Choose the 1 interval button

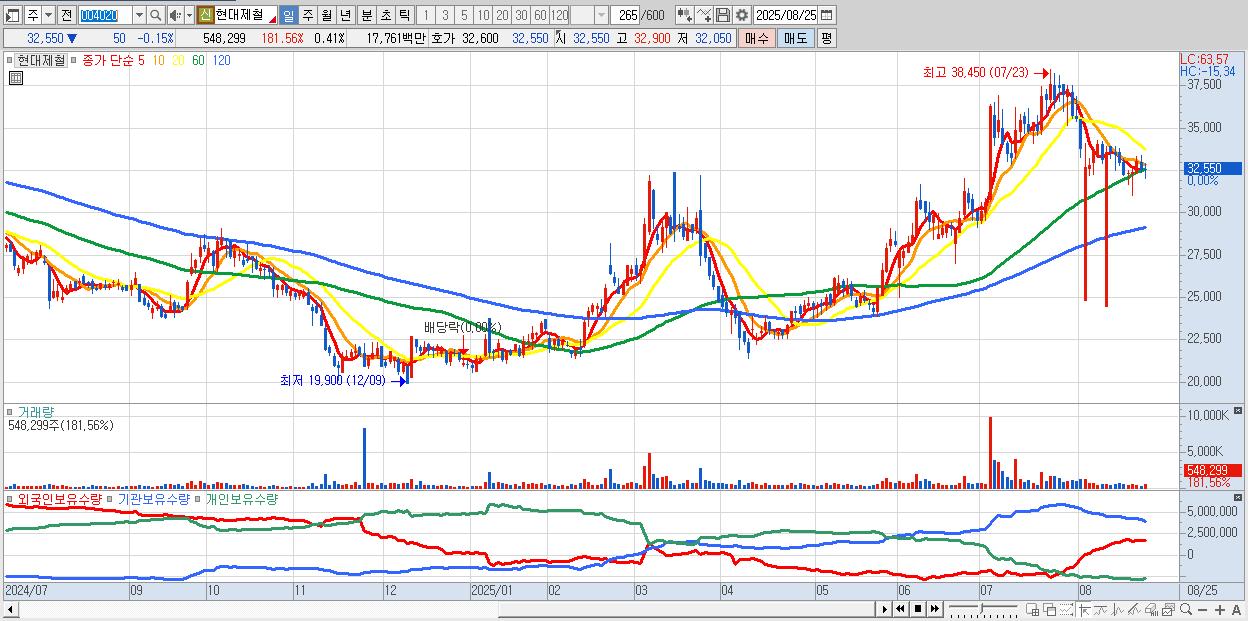click(x=426, y=15)
